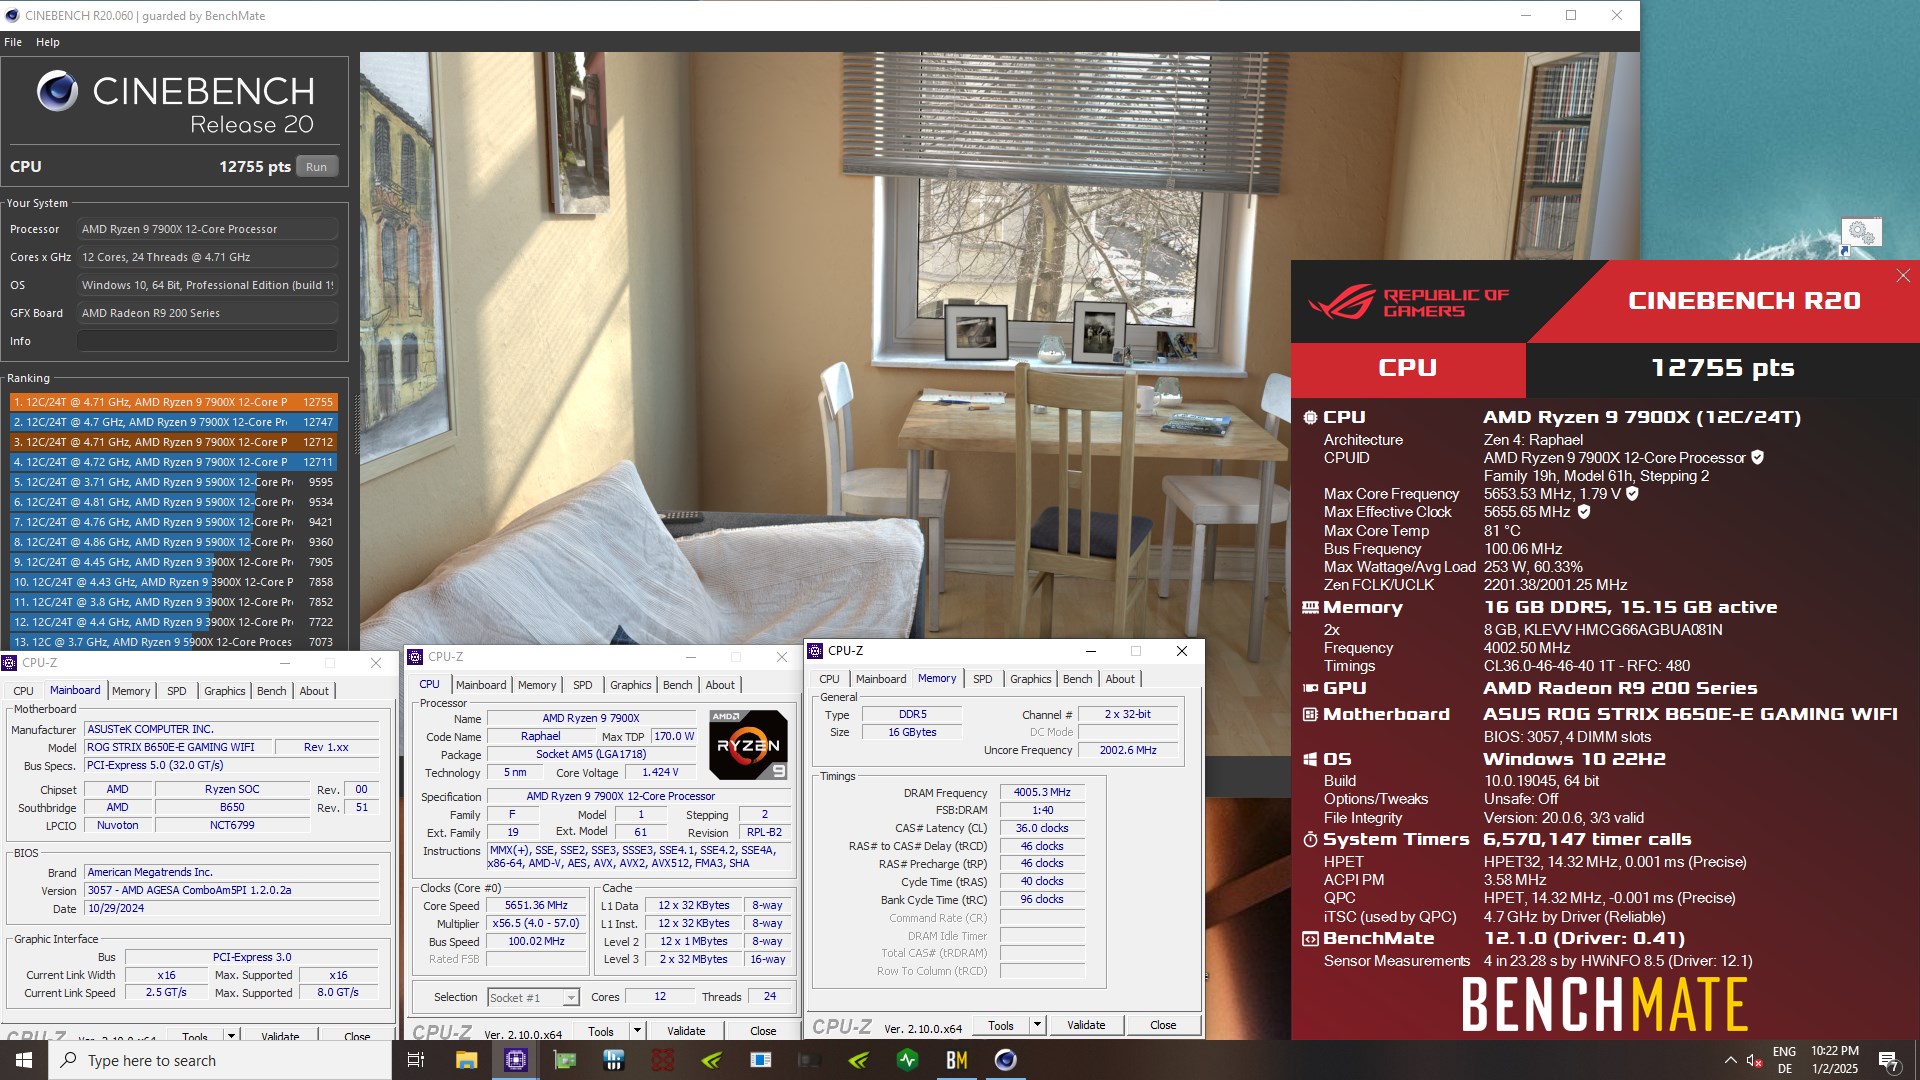This screenshot has width=1920, height=1080.
Task: Open the Action Center notifications icon
Action: [1888, 1061]
